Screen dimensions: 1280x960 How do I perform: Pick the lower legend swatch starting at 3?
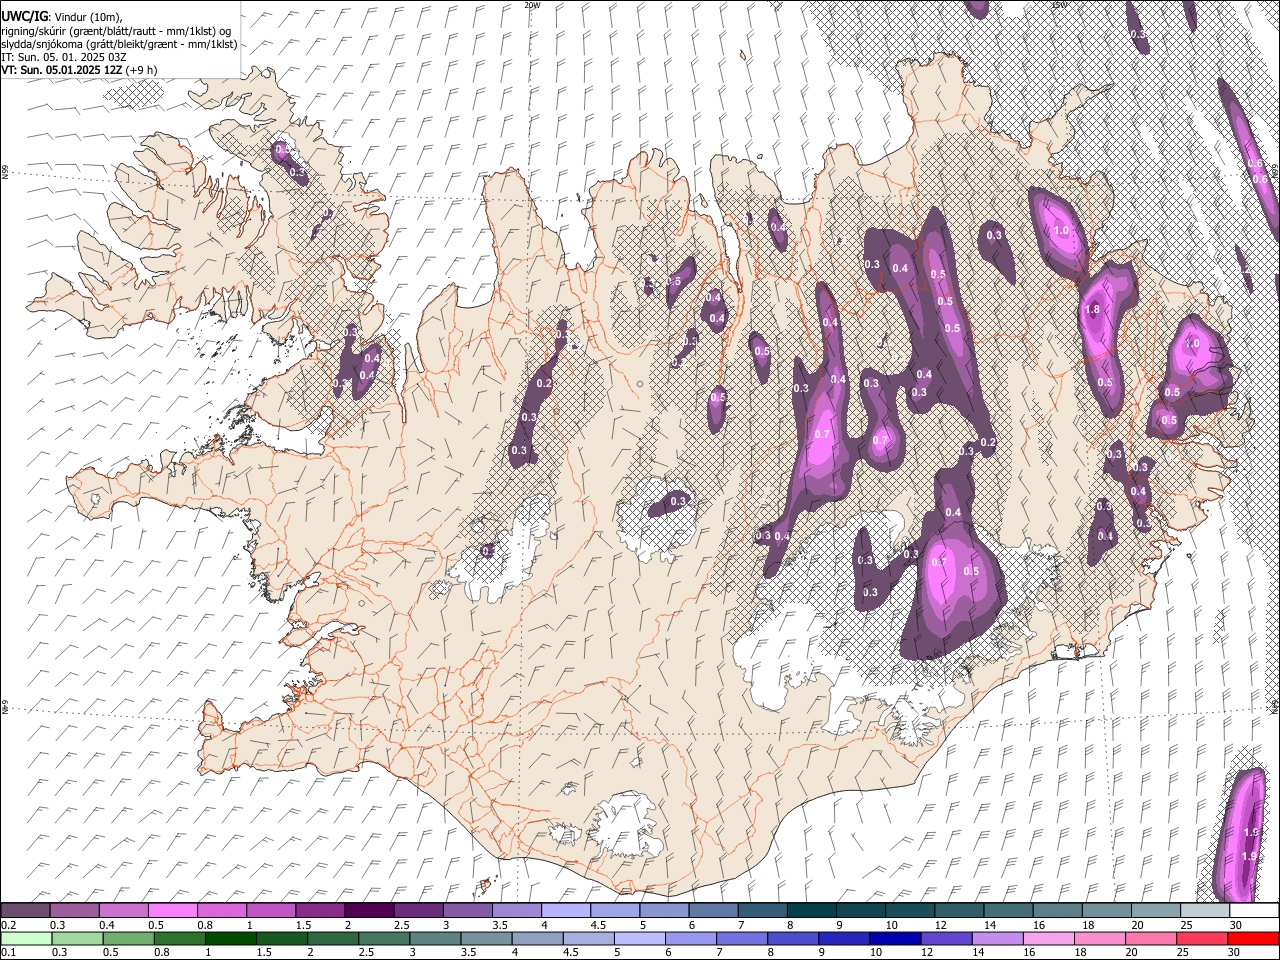435,938
